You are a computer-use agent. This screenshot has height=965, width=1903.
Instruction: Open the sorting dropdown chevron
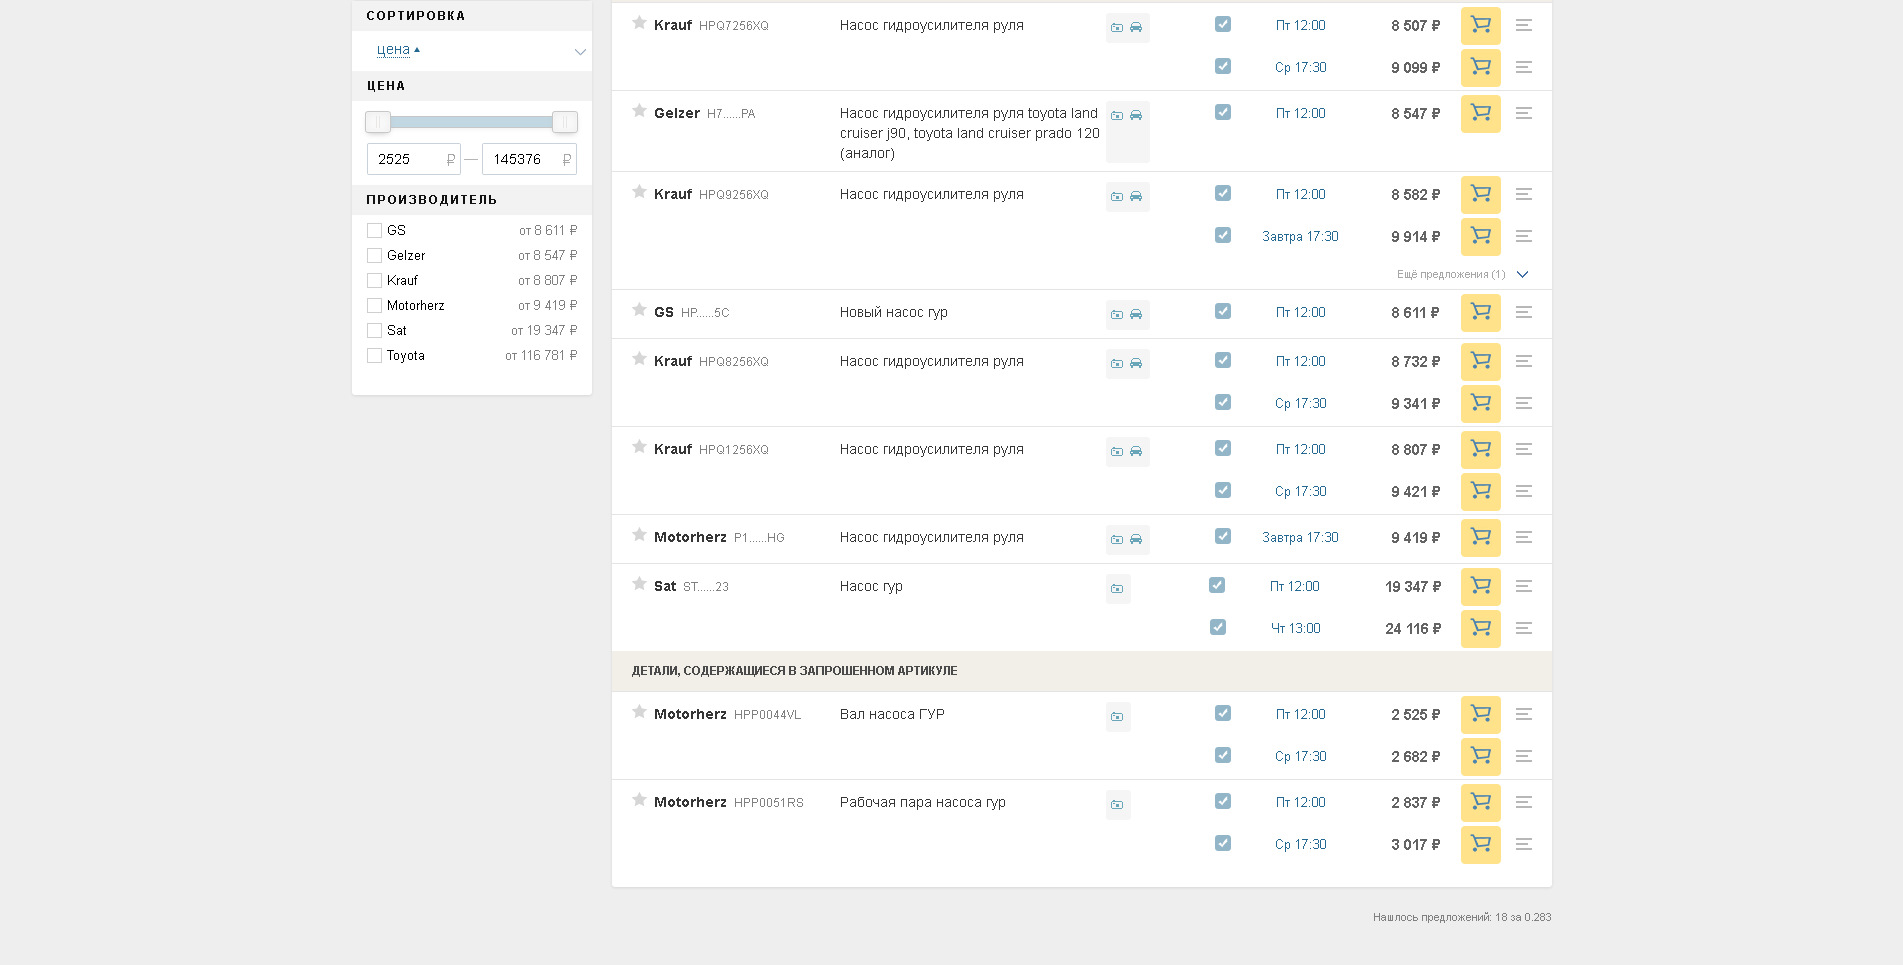pyautogui.click(x=579, y=52)
